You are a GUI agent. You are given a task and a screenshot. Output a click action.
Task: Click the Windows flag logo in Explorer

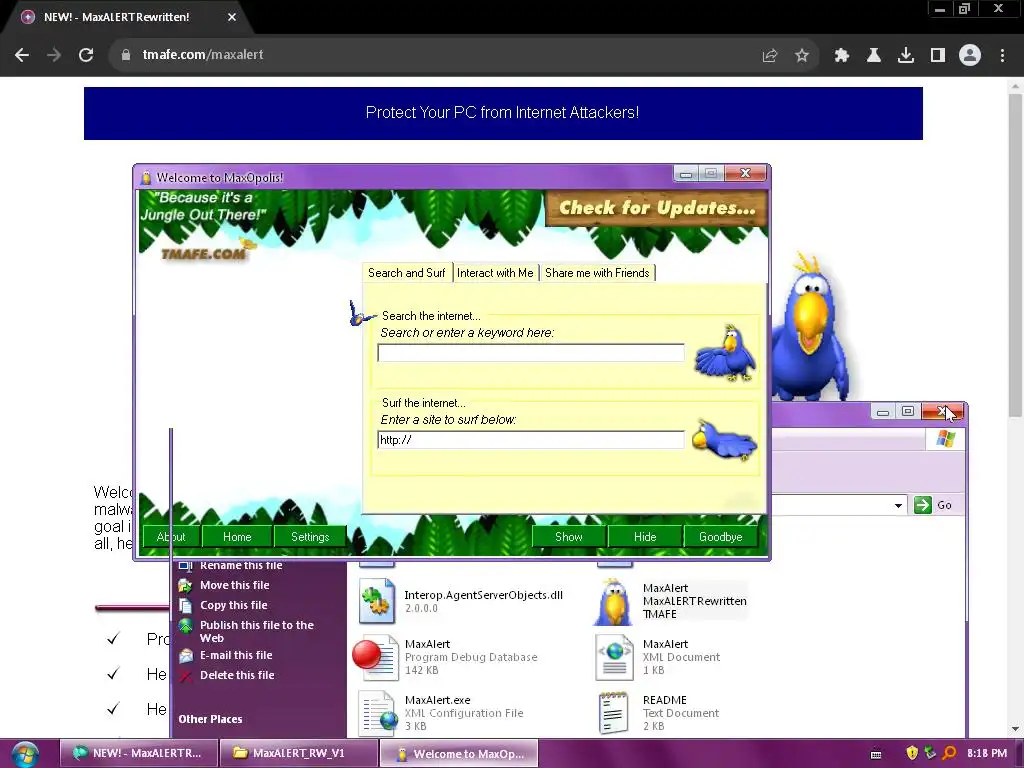(946, 439)
